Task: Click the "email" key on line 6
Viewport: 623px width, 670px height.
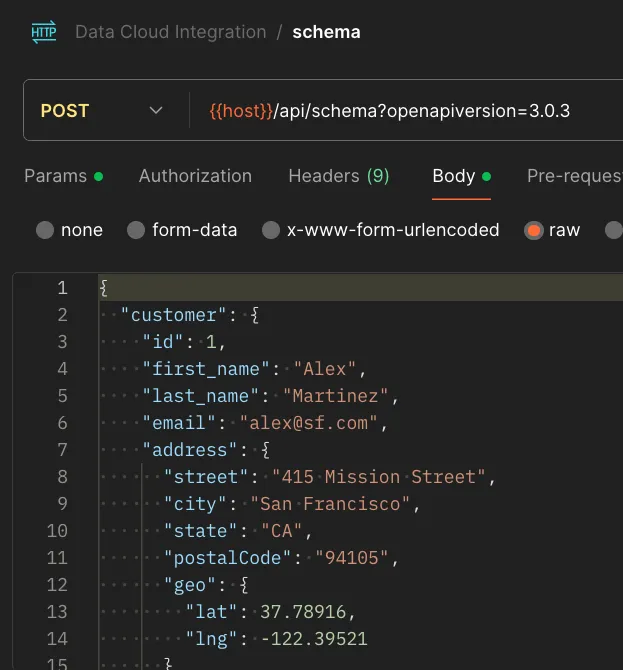Action: point(179,423)
